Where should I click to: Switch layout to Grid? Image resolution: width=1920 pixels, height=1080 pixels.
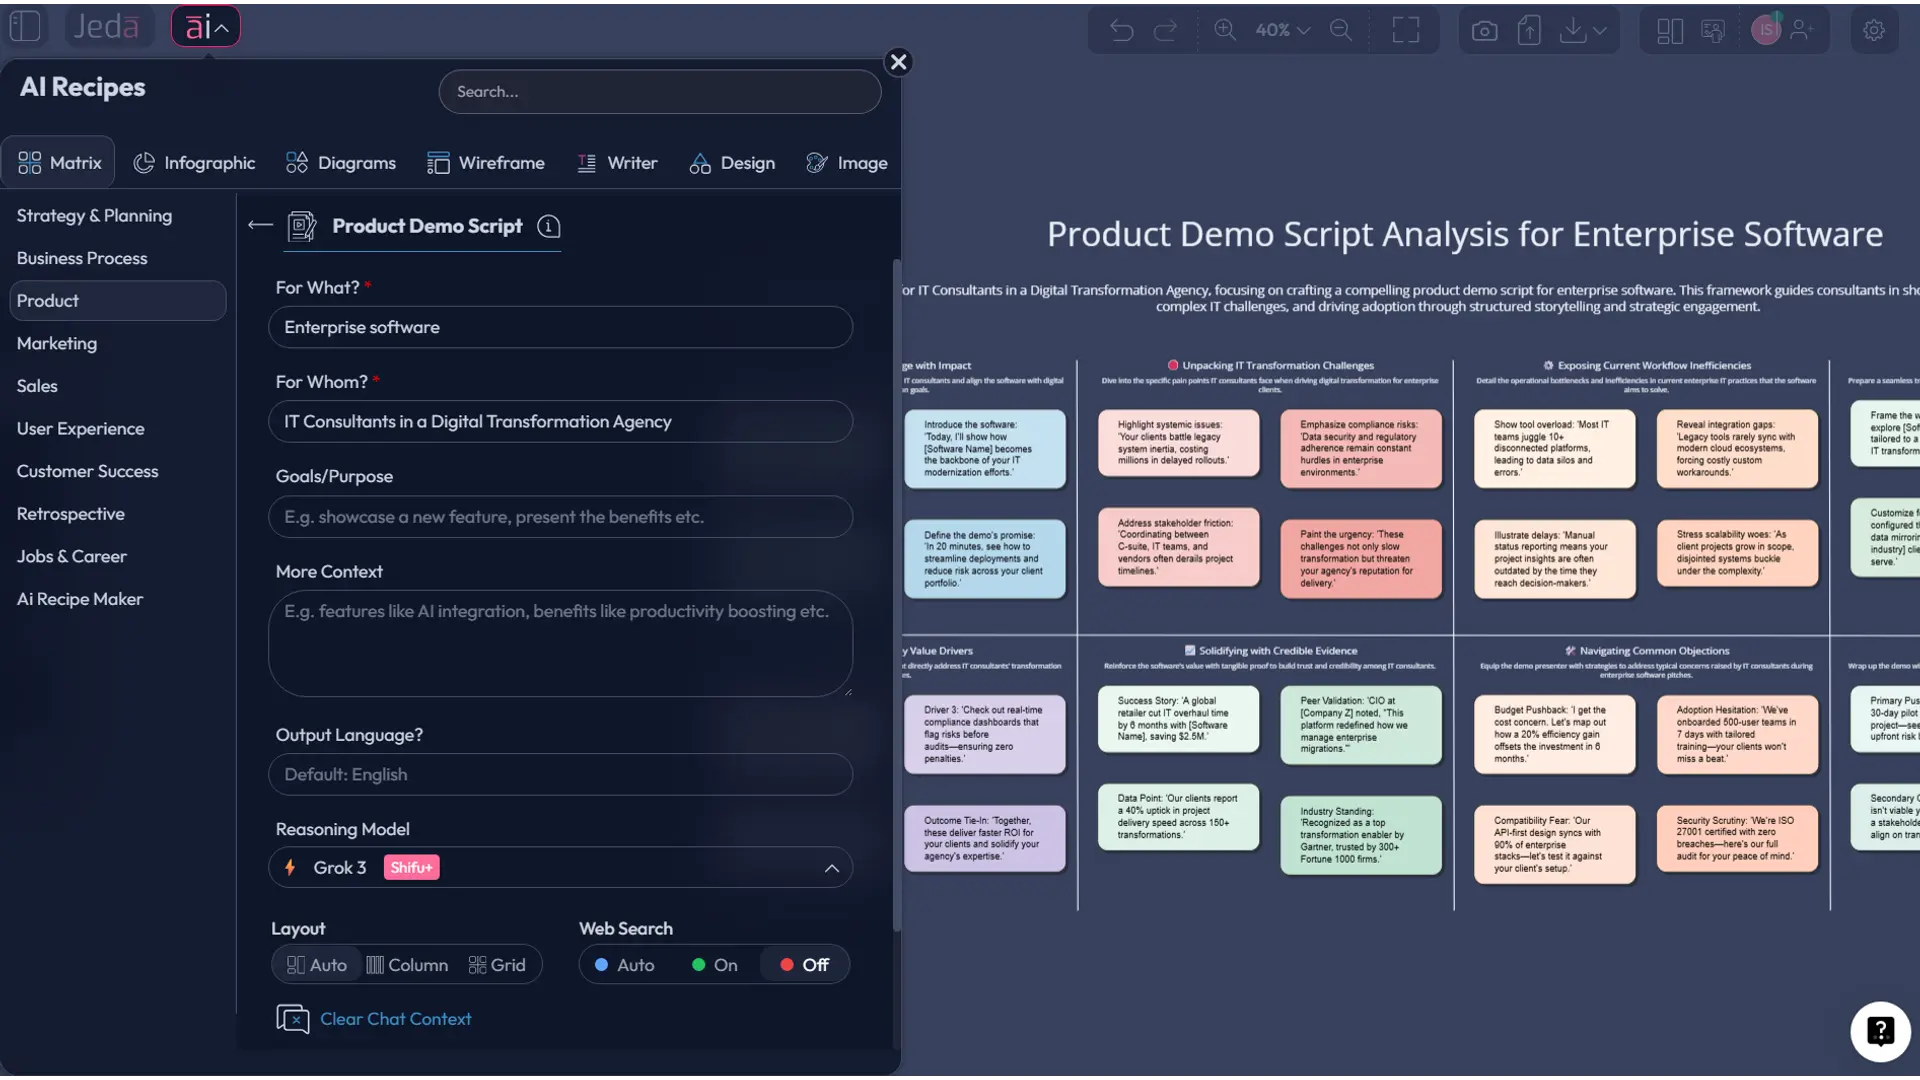tap(497, 964)
